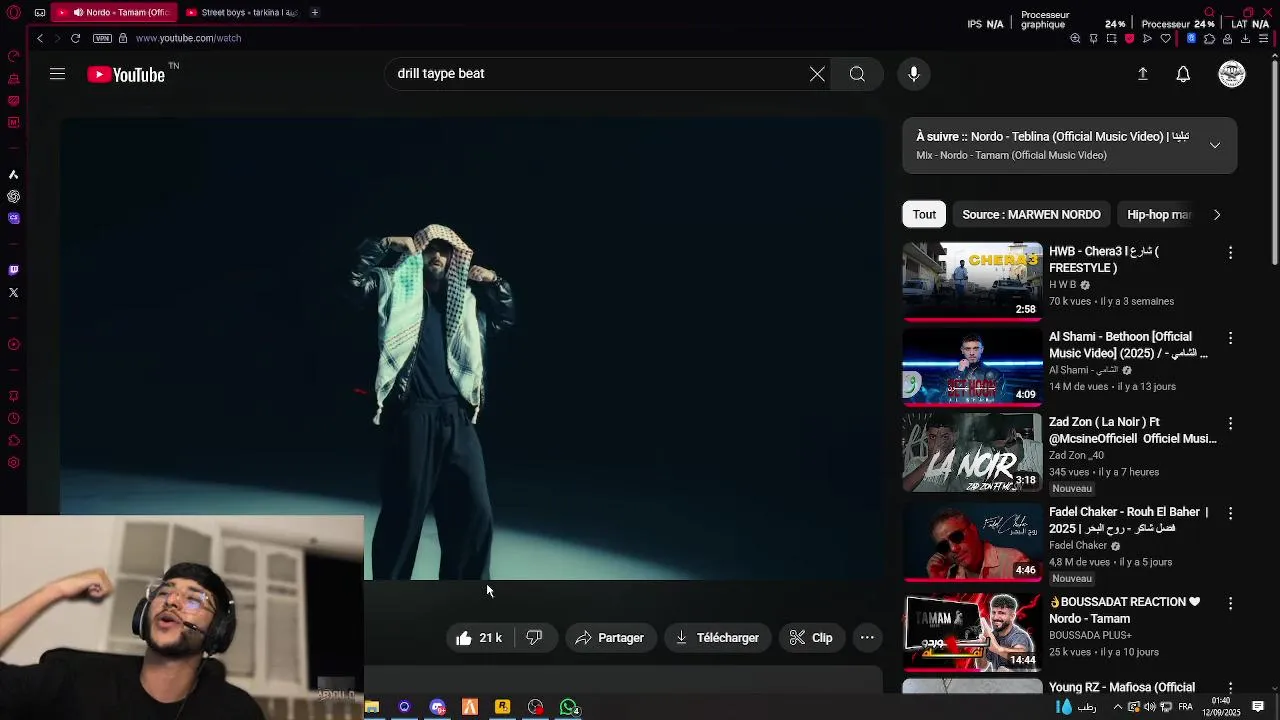Image resolution: width=1280 pixels, height=720 pixels.
Task: Open the zoom magnifier in address bar
Action: [1075, 39]
